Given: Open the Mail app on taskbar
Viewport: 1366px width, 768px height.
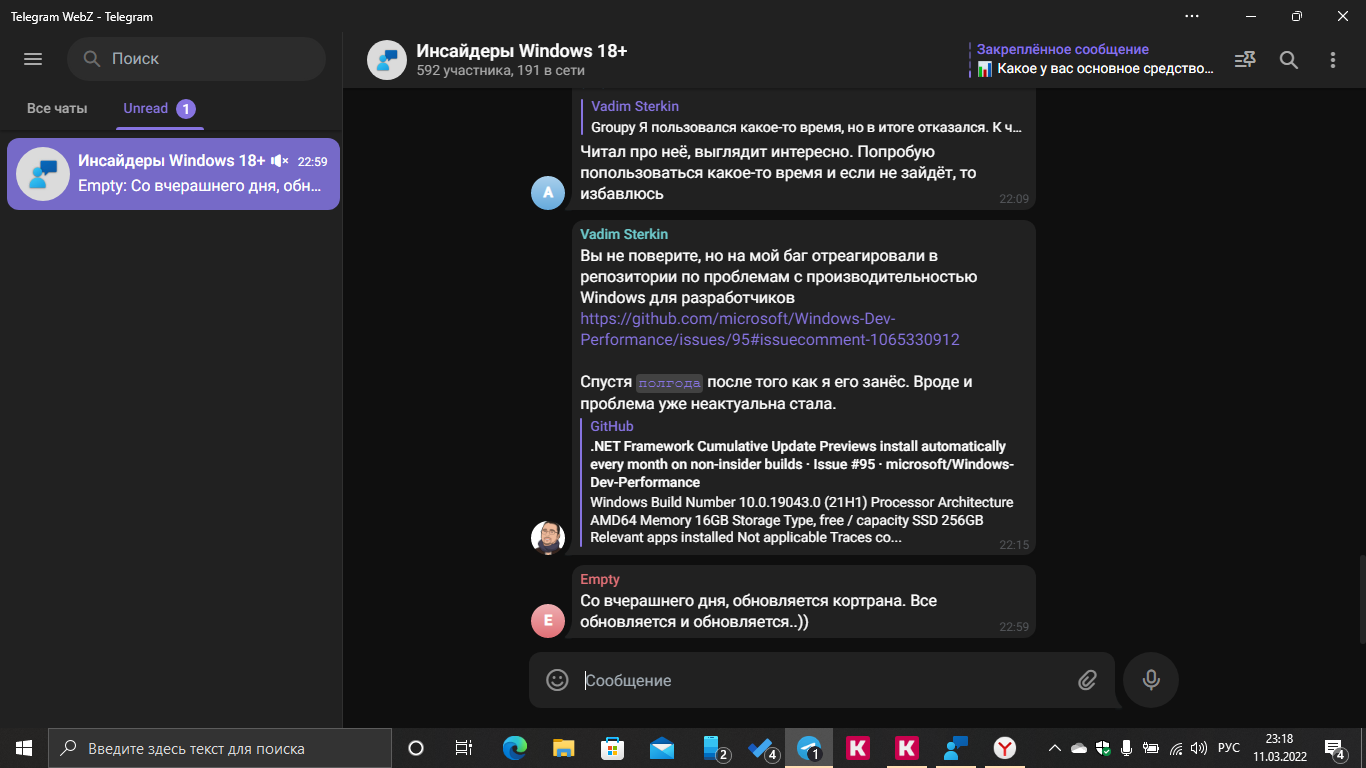Looking at the screenshot, I should (661, 748).
